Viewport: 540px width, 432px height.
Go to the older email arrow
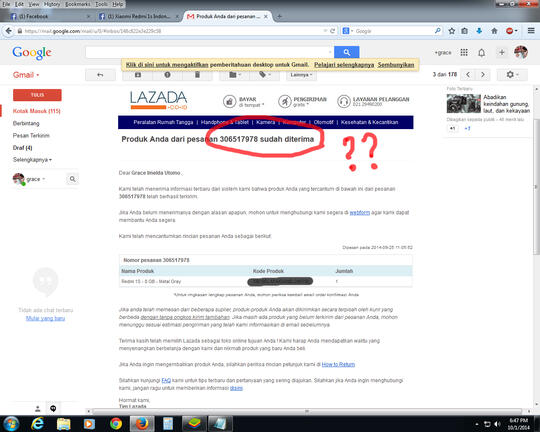[x=483, y=74]
